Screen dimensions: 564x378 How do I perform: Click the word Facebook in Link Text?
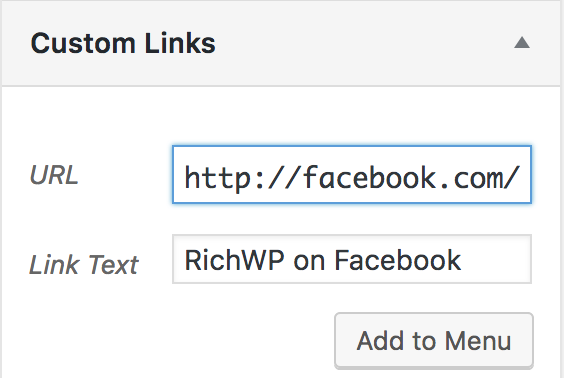[397, 260]
